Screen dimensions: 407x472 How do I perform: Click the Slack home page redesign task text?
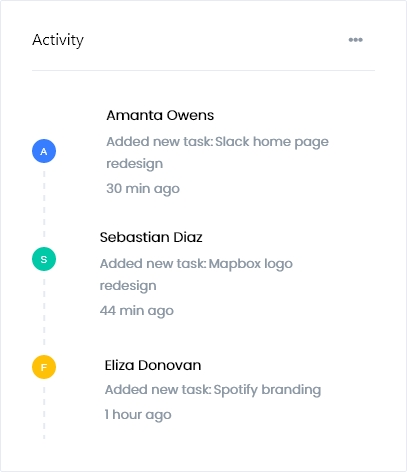click(217, 153)
